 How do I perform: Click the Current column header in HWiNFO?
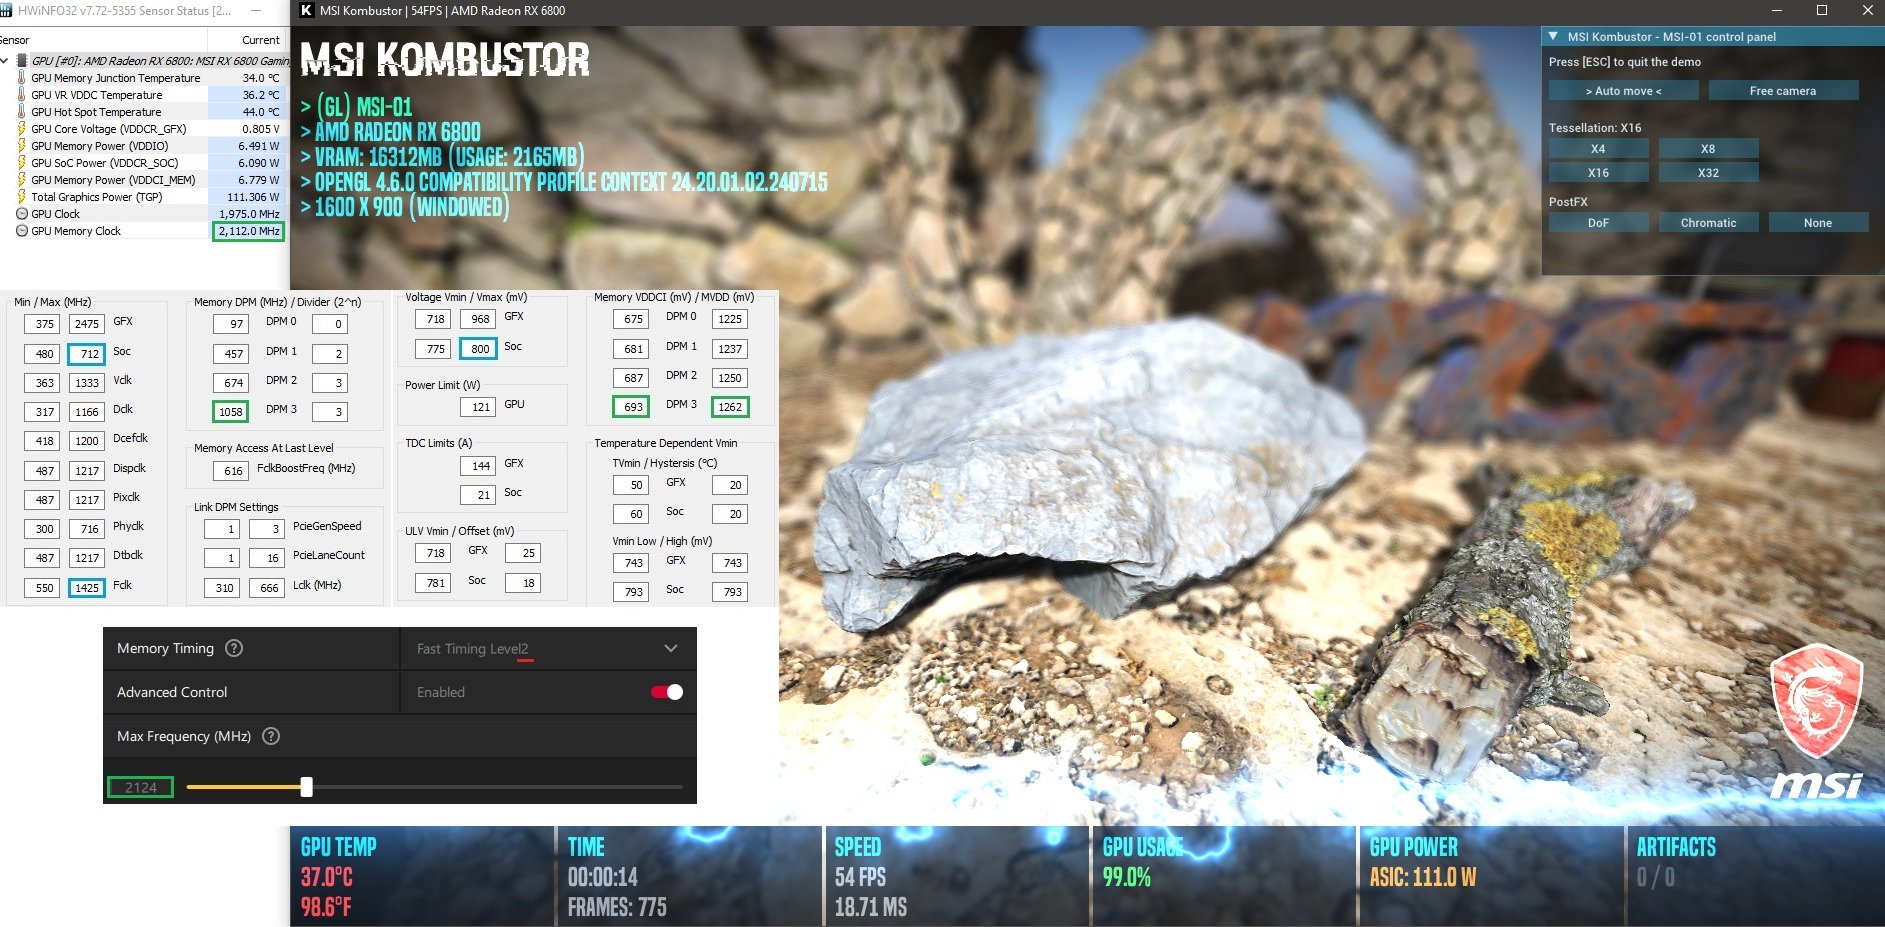248,40
